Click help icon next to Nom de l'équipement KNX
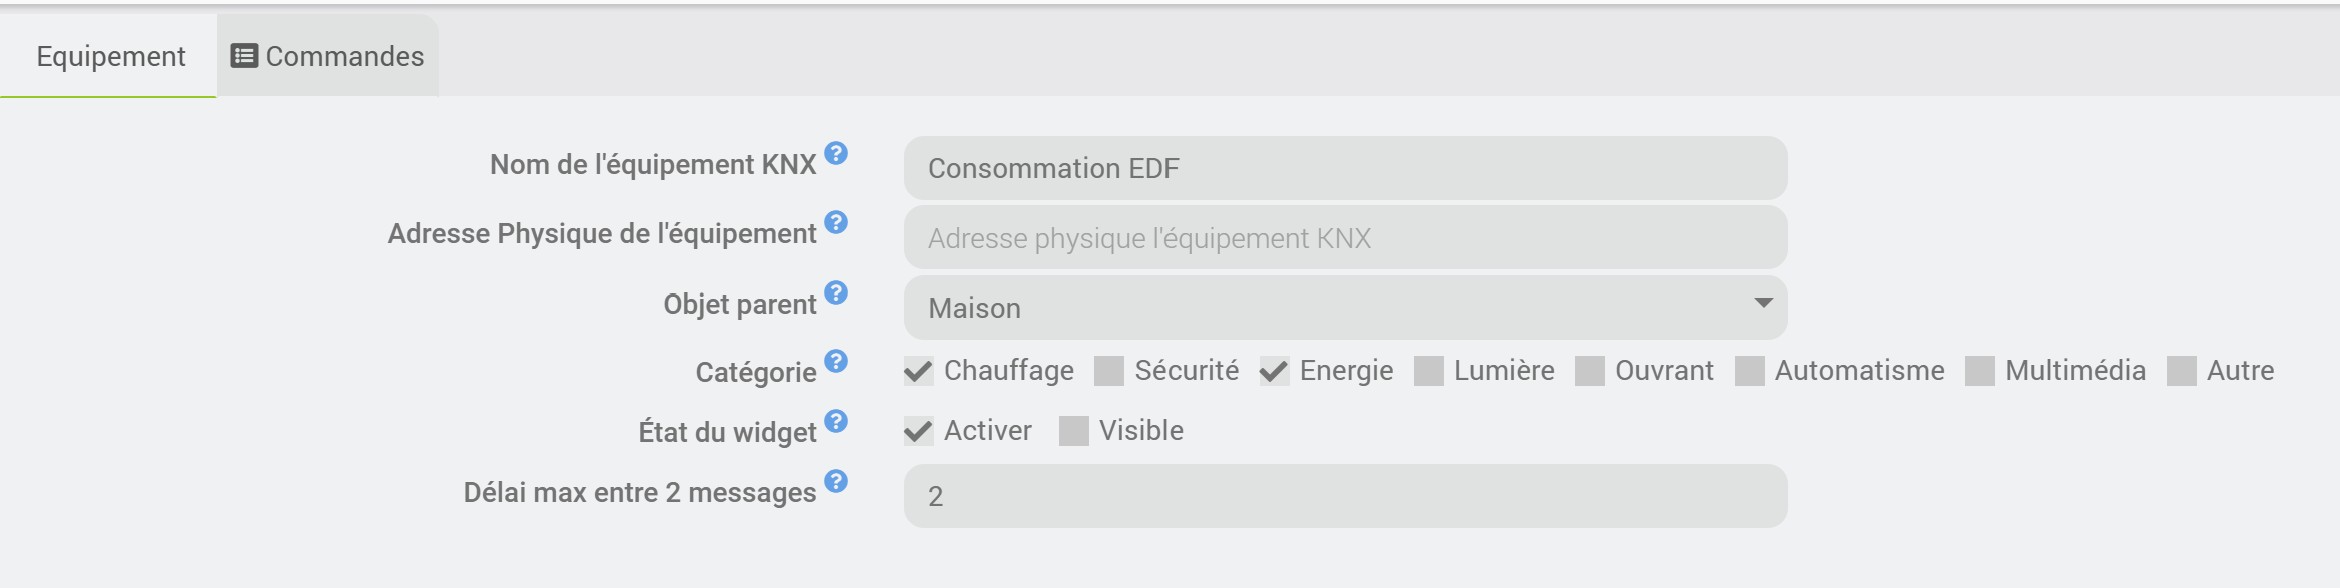This screenshot has height=588, width=2340. 836,153
